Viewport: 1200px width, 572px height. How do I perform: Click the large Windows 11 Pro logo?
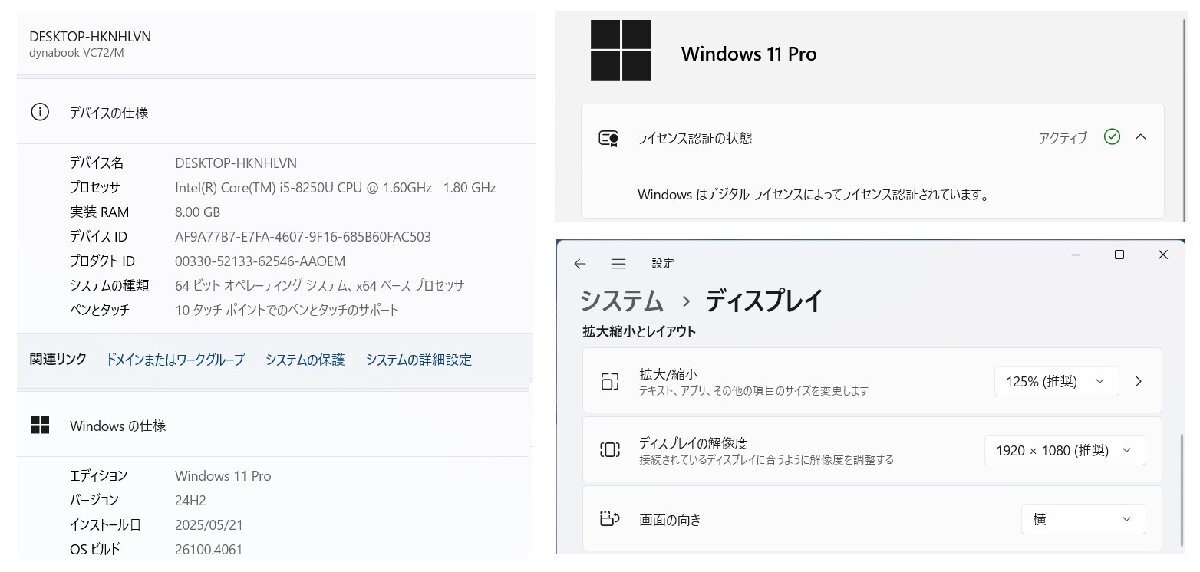[620, 51]
